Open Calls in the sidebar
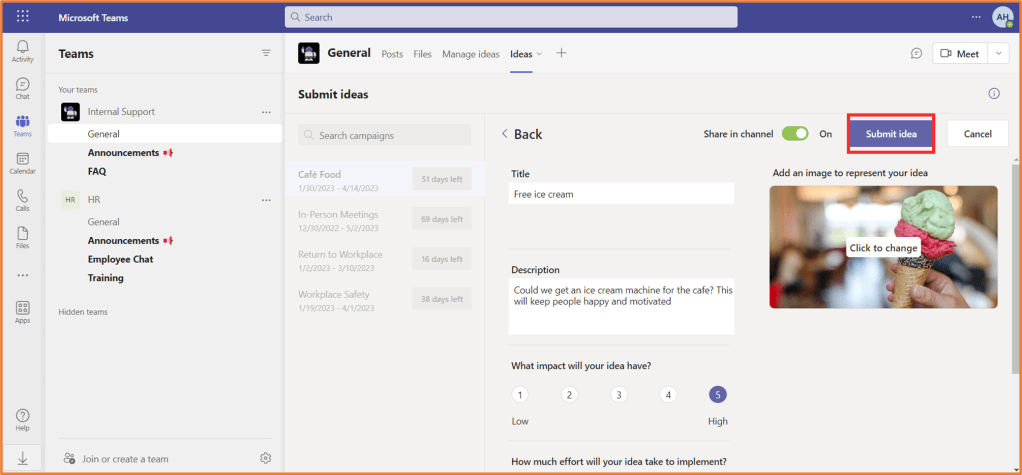 (x=22, y=200)
